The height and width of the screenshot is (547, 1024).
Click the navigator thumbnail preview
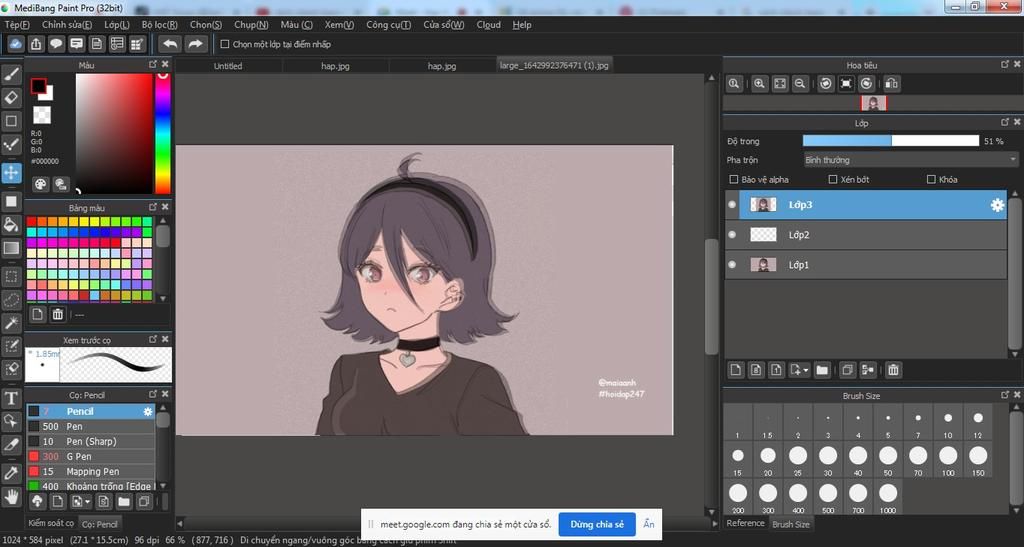click(873, 103)
